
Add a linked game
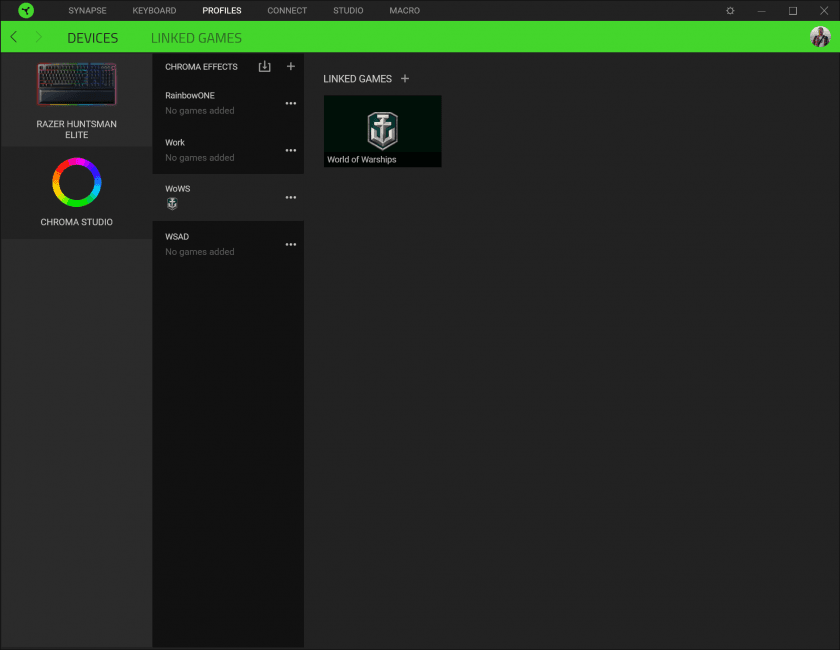coord(405,79)
